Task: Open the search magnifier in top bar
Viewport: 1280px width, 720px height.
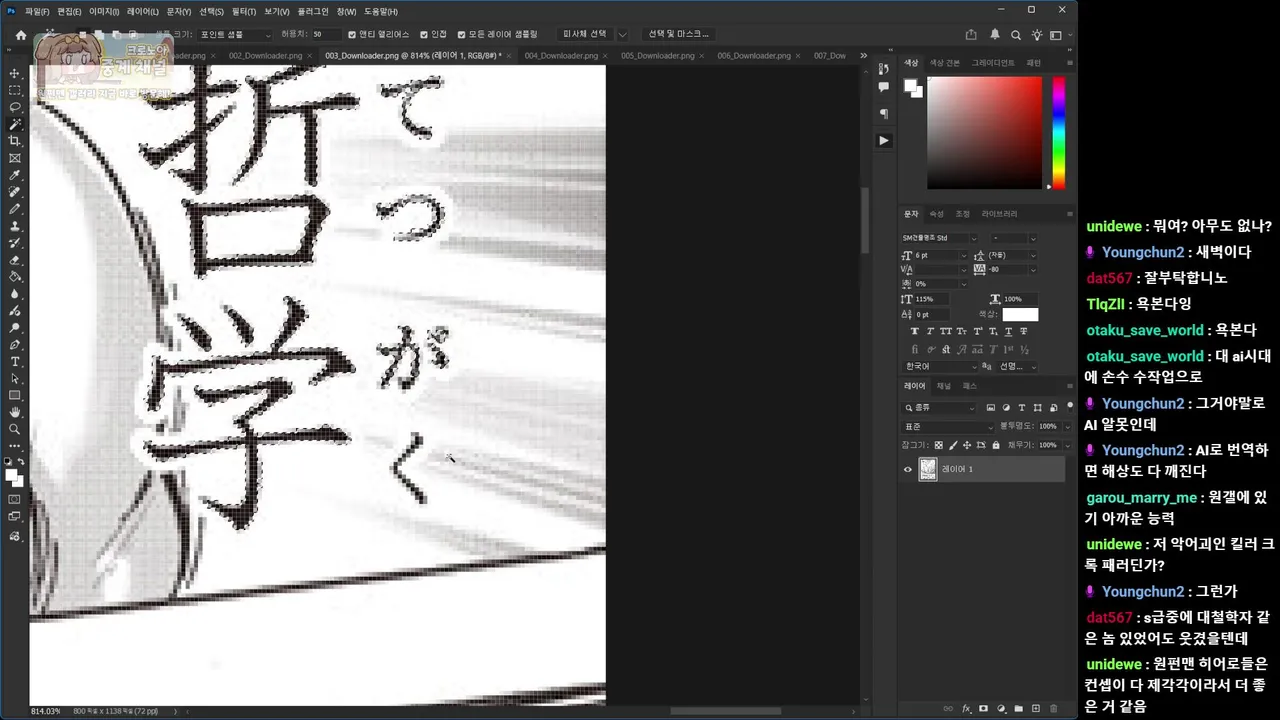Action: (x=1016, y=35)
